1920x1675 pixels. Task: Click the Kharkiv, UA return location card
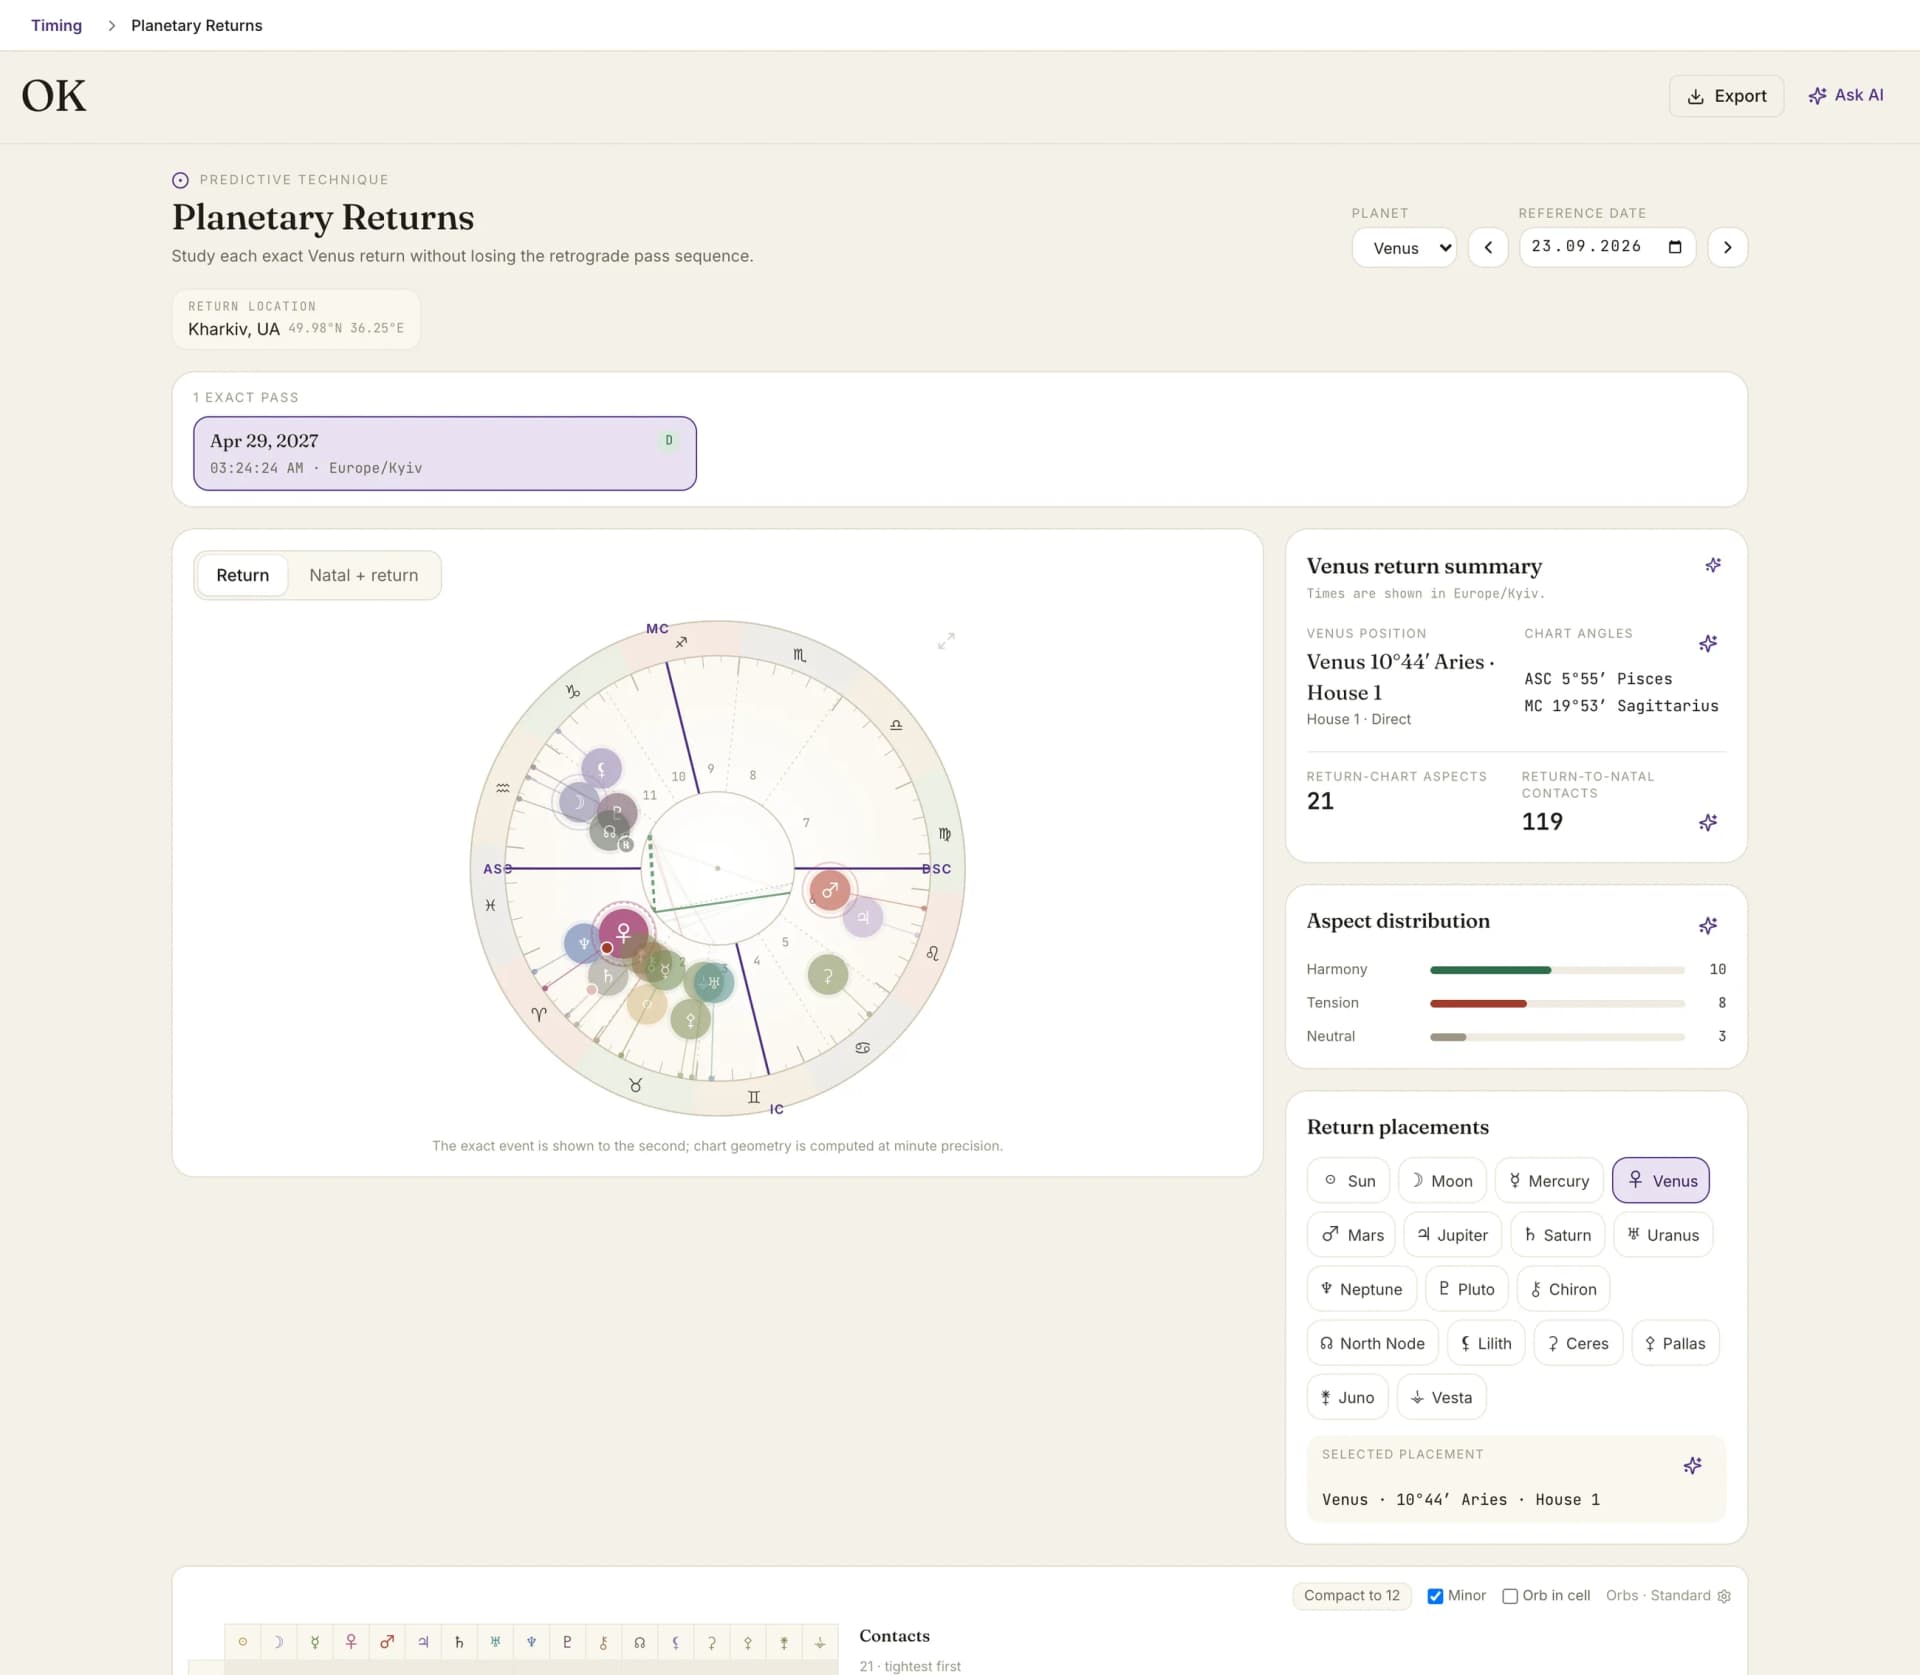[296, 319]
